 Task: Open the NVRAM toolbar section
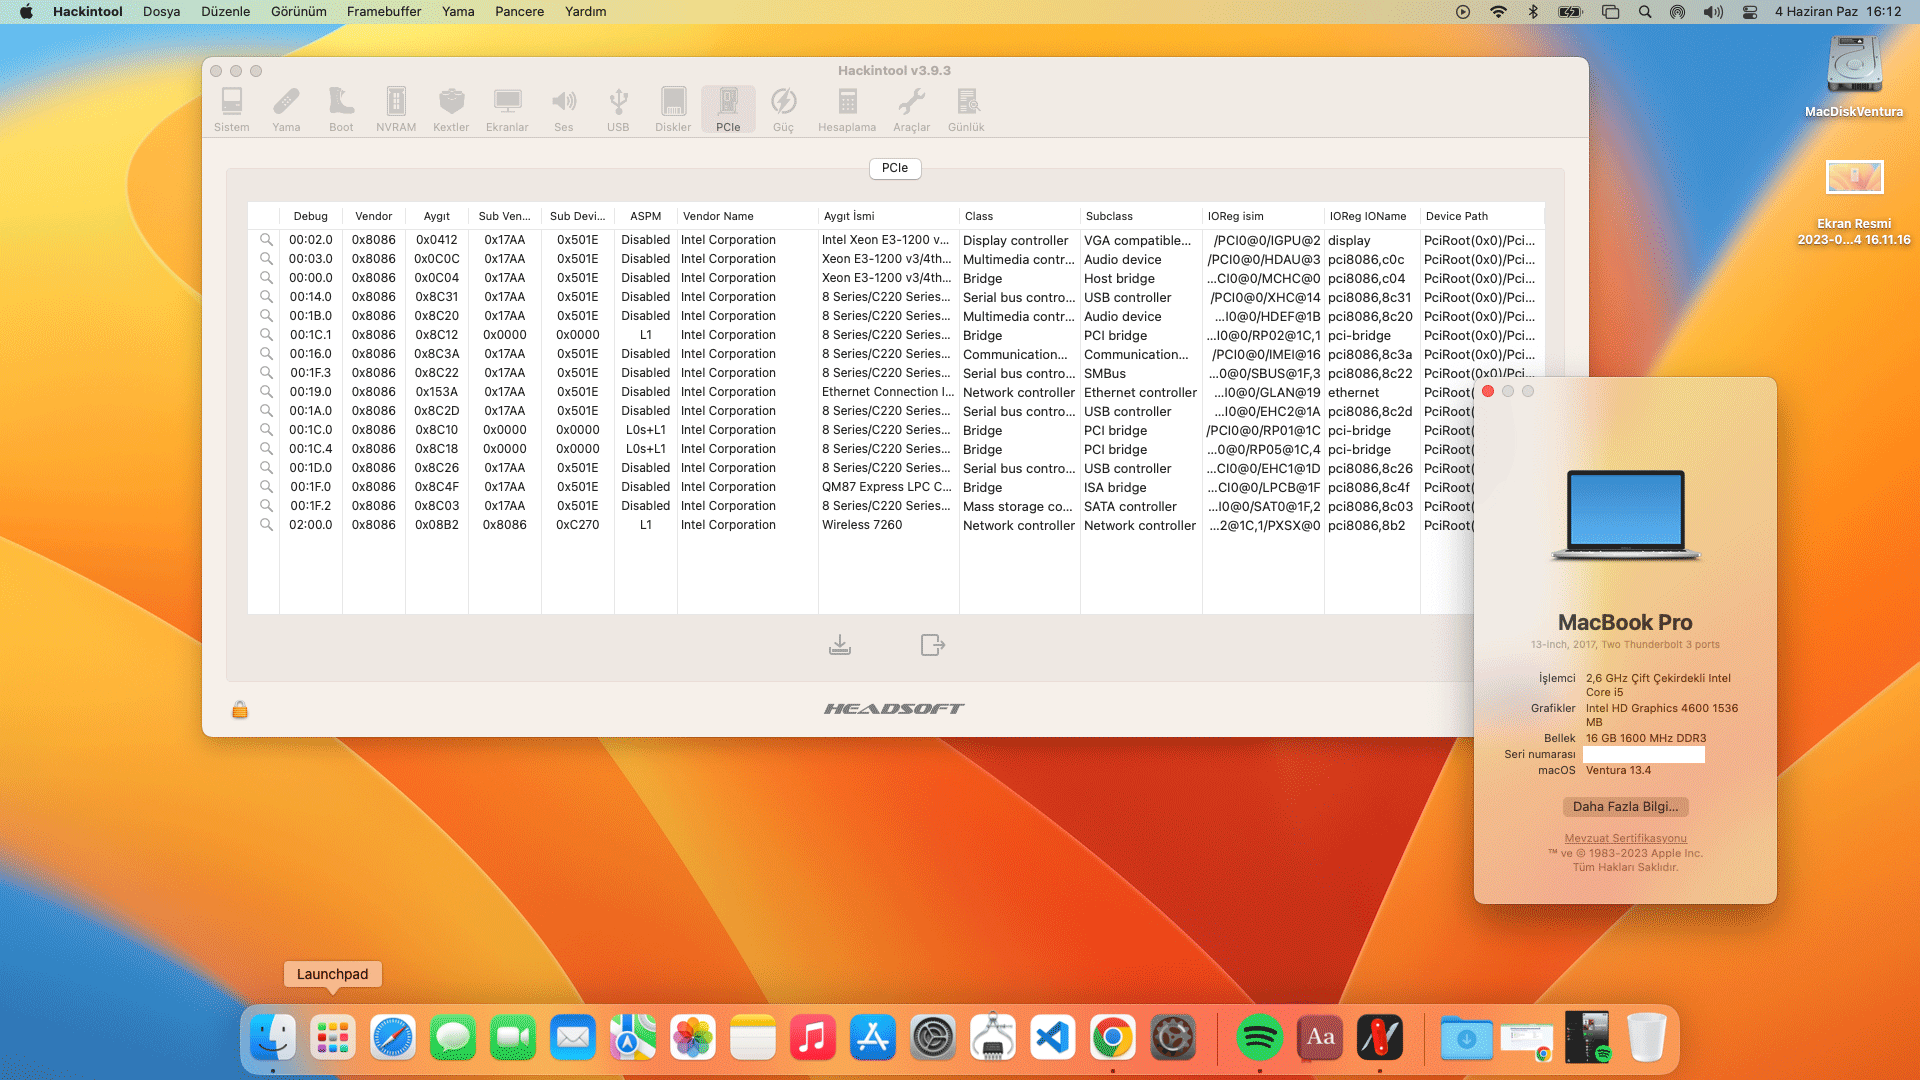[x=396, y=108]
